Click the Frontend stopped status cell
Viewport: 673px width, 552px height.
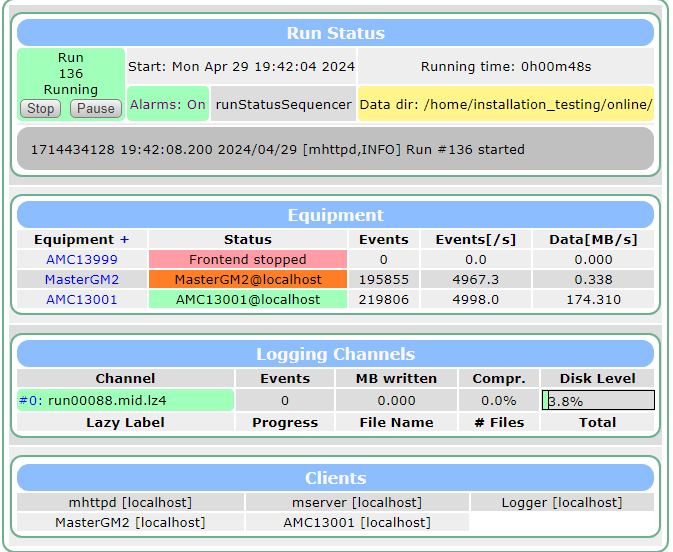click(x=248, y=259)
